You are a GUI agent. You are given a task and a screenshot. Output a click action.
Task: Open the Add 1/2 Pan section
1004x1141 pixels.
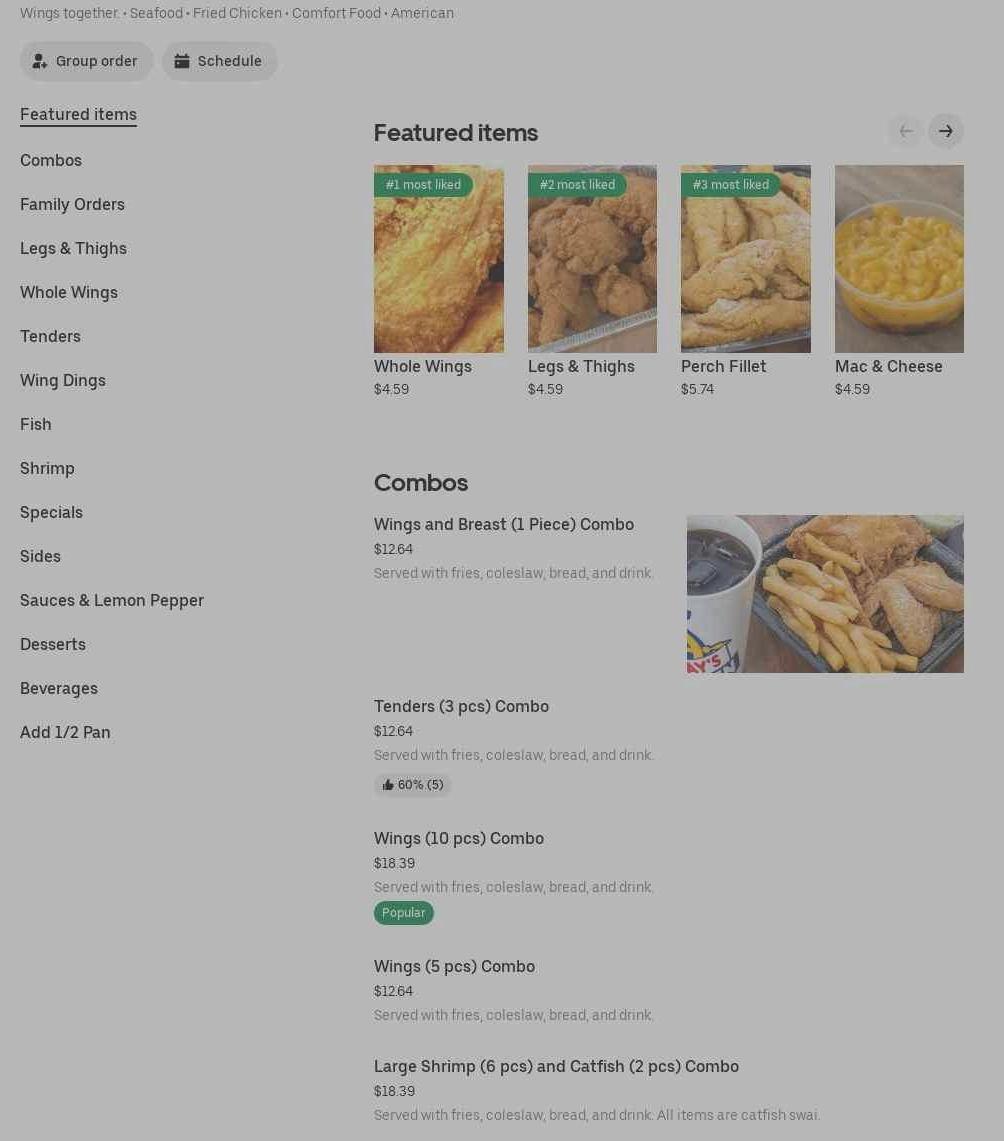(x=65, y=732)
